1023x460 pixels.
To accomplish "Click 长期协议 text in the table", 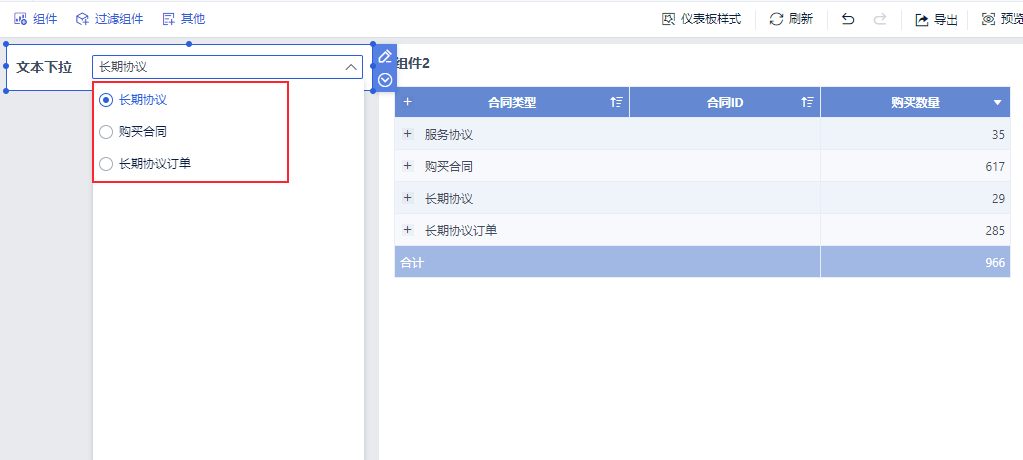I will pyautogui.click(x=449, y=198).
